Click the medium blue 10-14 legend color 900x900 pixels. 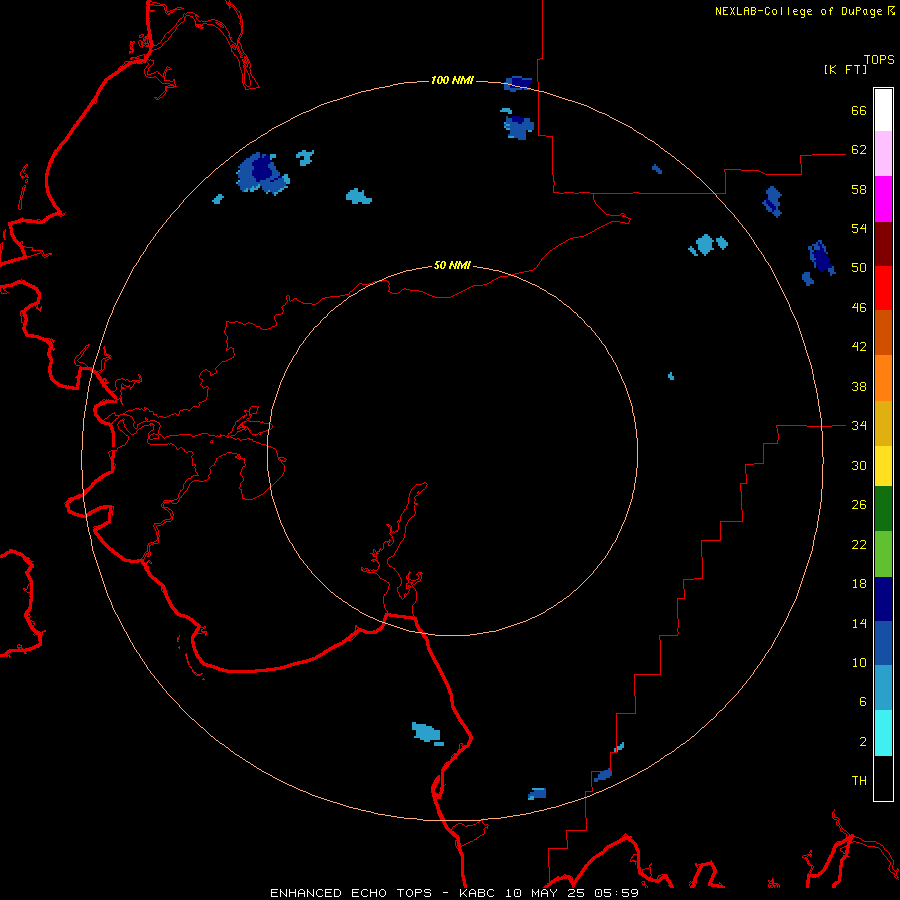point(883,643)
